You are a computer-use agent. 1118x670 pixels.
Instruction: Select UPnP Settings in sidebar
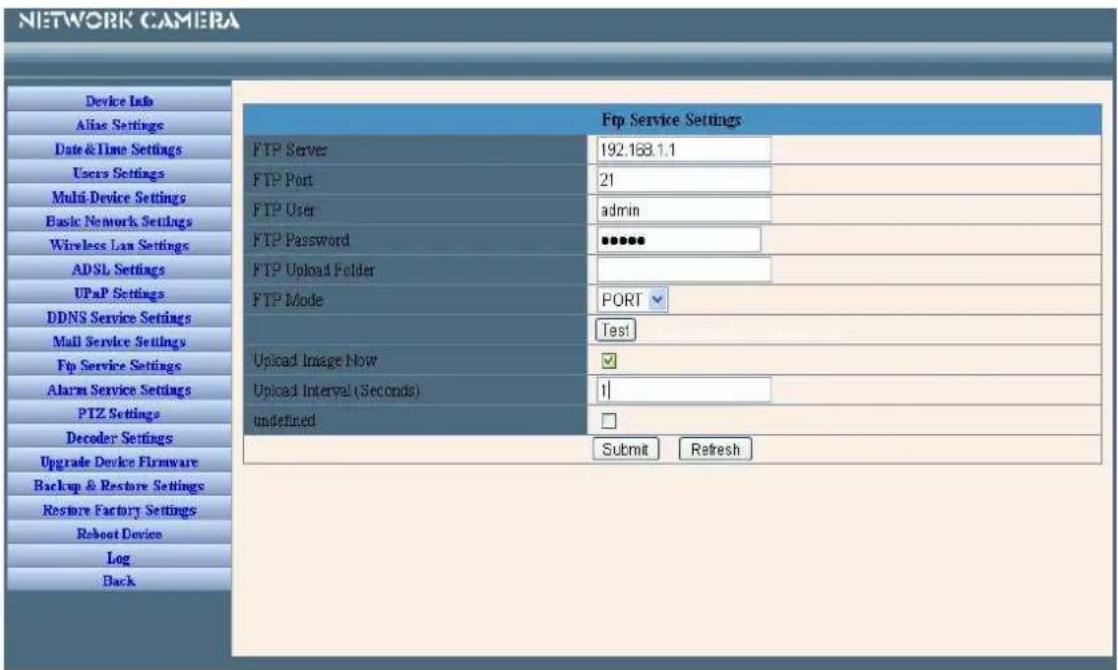click(119, 294)
